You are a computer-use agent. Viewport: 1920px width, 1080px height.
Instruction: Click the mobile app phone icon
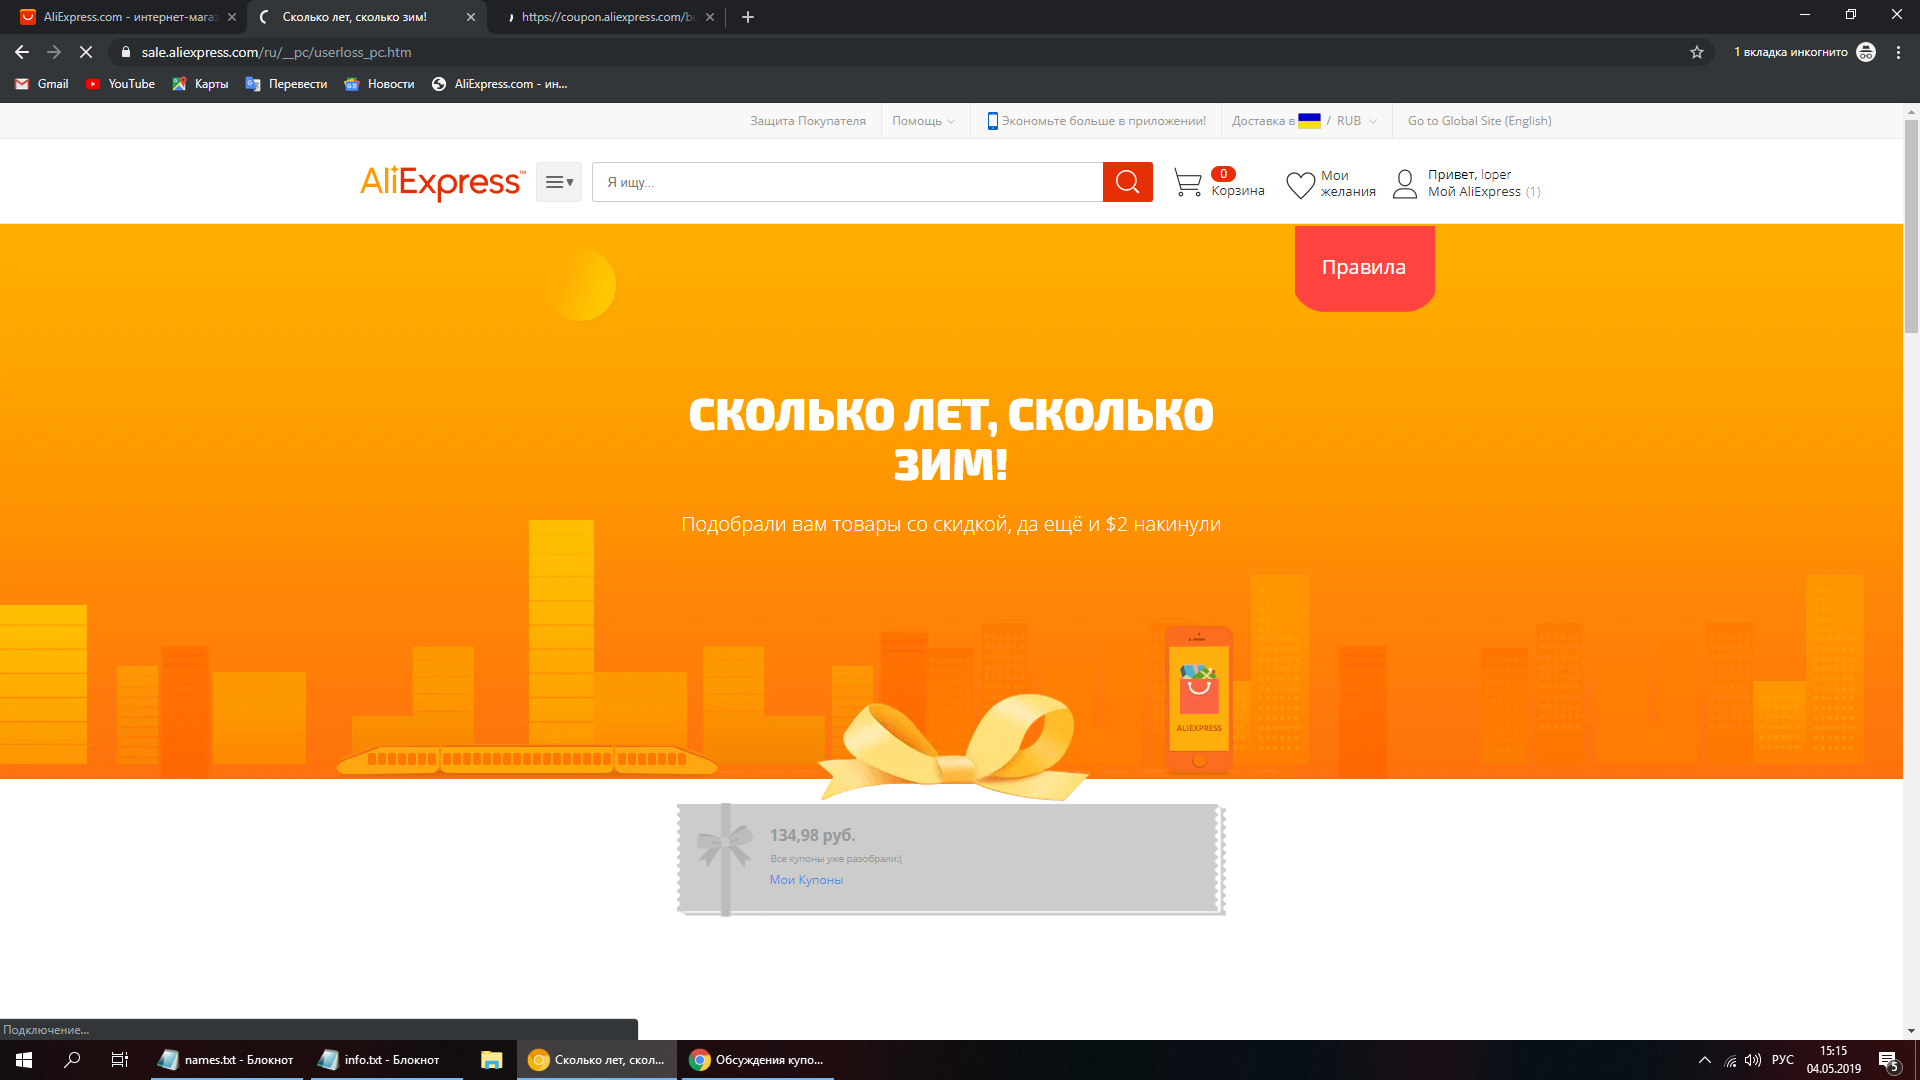click(992, 121)
